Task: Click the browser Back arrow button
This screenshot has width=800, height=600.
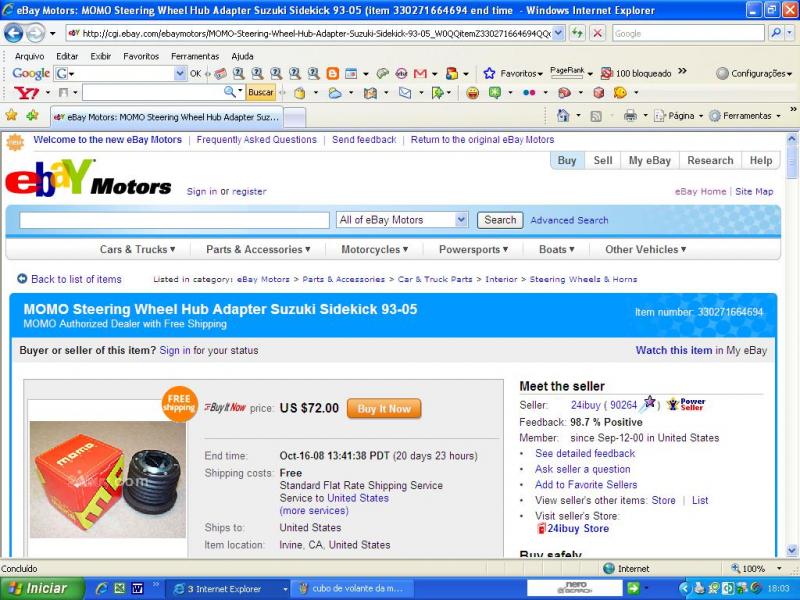Action: [13, 34]
